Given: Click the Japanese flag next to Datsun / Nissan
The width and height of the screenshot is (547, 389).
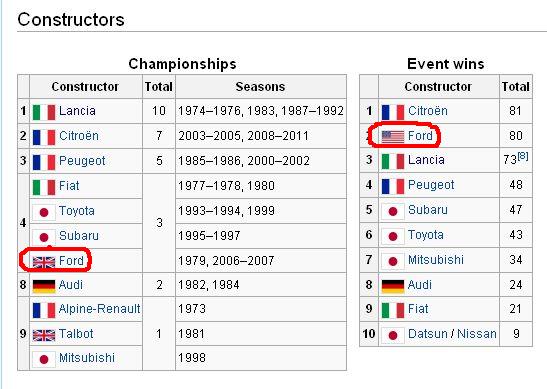Looking at the screenshot, I should [x=393, y=335].
